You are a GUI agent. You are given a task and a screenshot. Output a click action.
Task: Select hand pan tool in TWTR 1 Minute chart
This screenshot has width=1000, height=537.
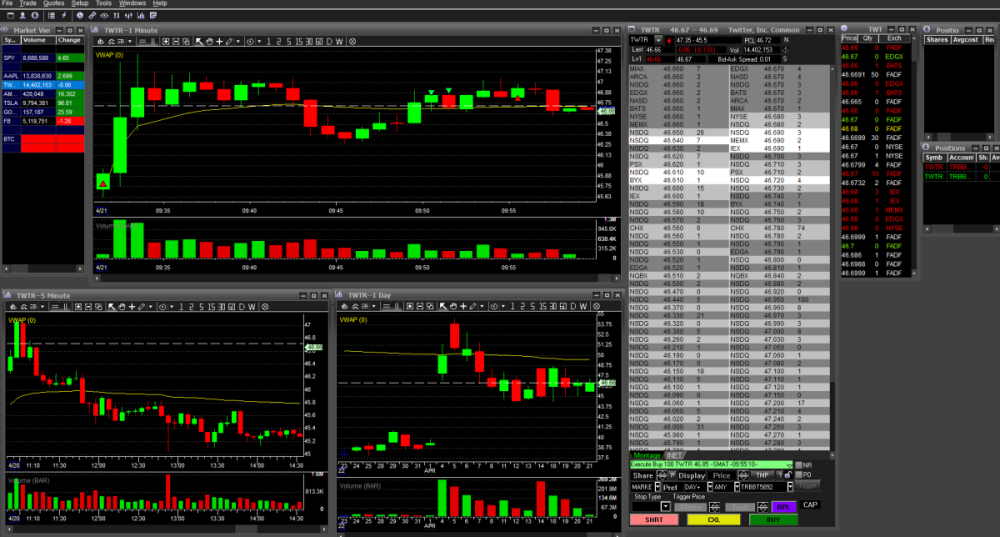[x=209, y=41]
